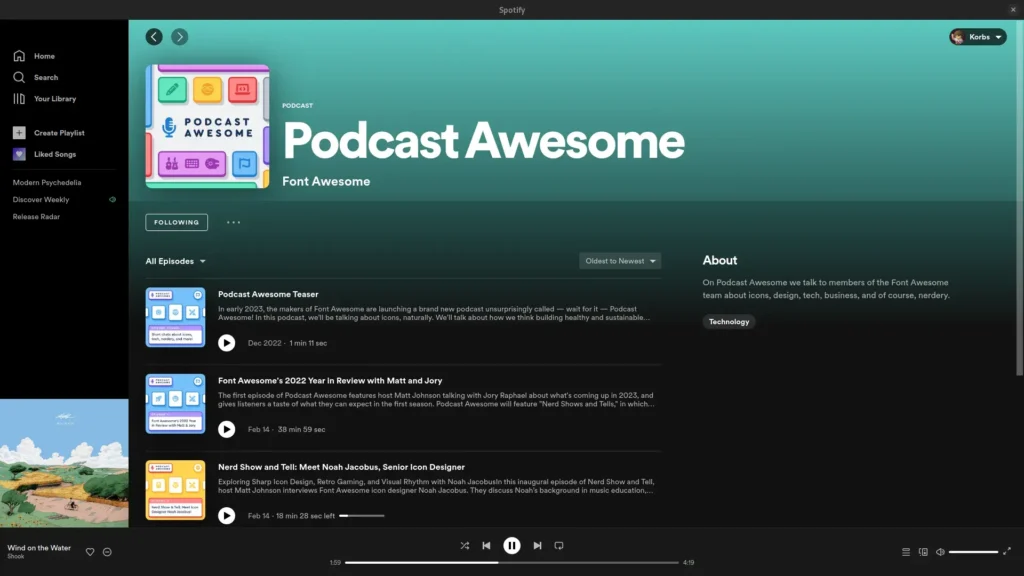Image resolution: width=1024 pixels, height=576 pixels.
Task: Connect to a device
Action: [x=922, y=551]
